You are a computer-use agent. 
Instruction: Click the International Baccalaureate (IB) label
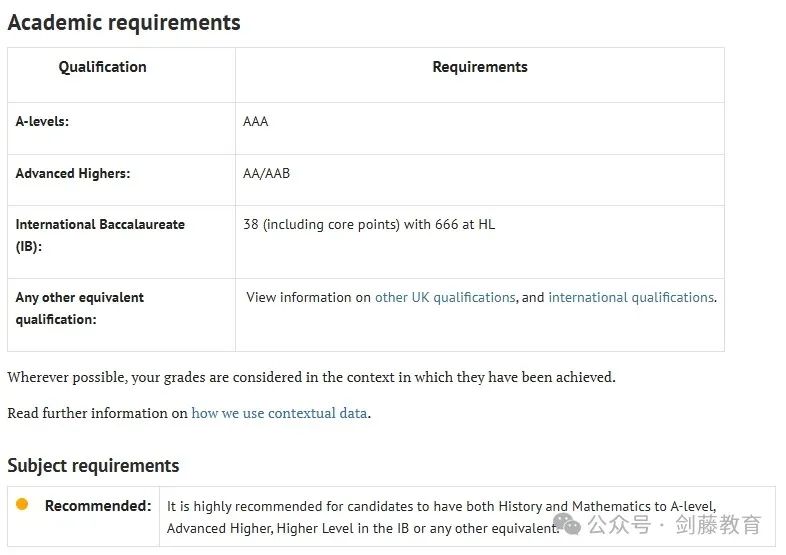tap(100, 235)
